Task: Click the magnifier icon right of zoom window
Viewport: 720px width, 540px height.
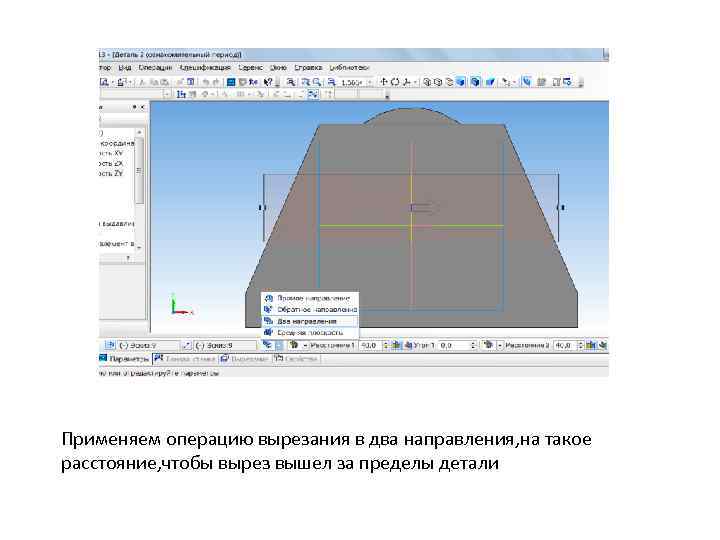Action: [x=317, y=82]
